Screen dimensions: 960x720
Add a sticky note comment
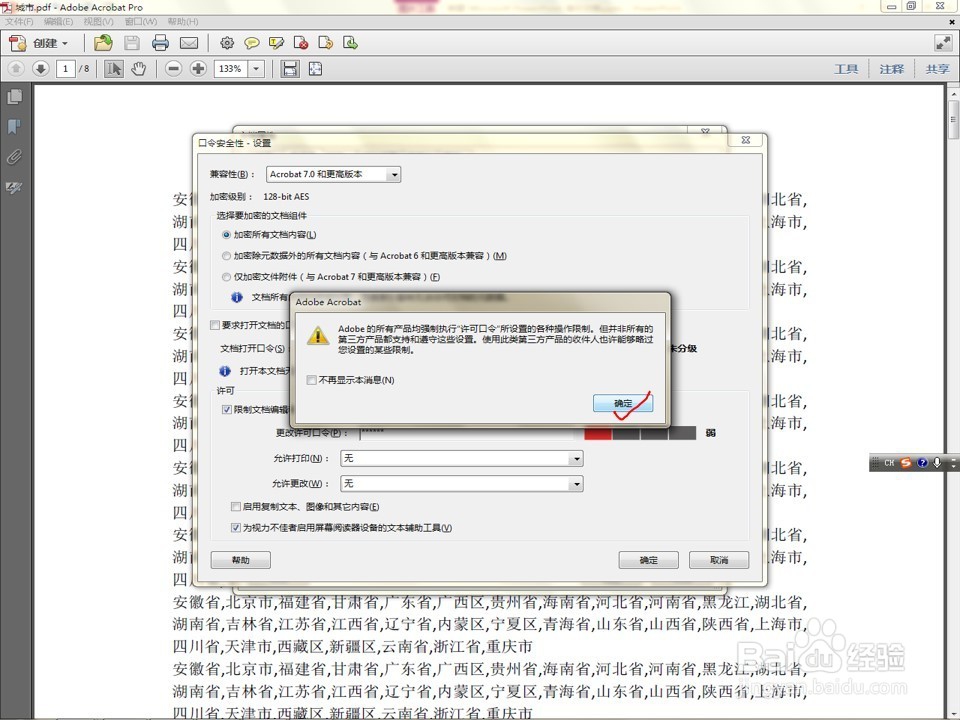[252, 43]
